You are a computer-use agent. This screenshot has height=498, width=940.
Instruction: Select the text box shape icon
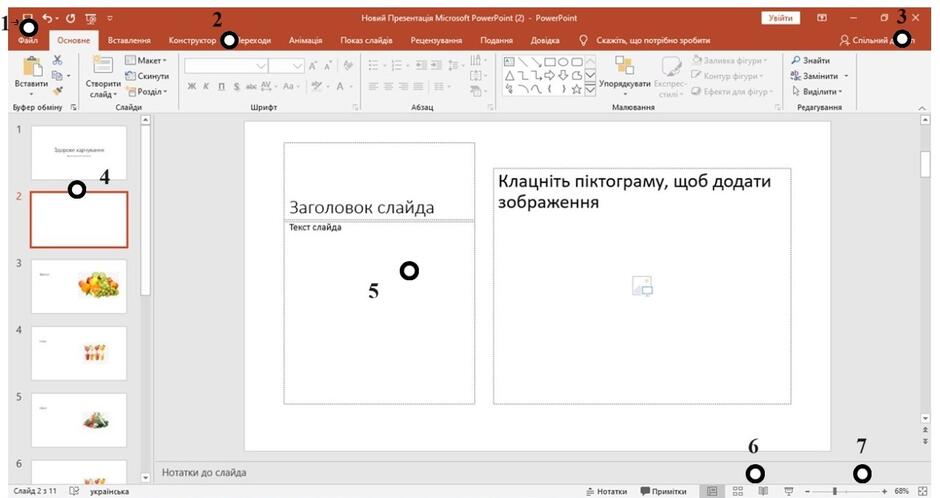pos(509,62)
